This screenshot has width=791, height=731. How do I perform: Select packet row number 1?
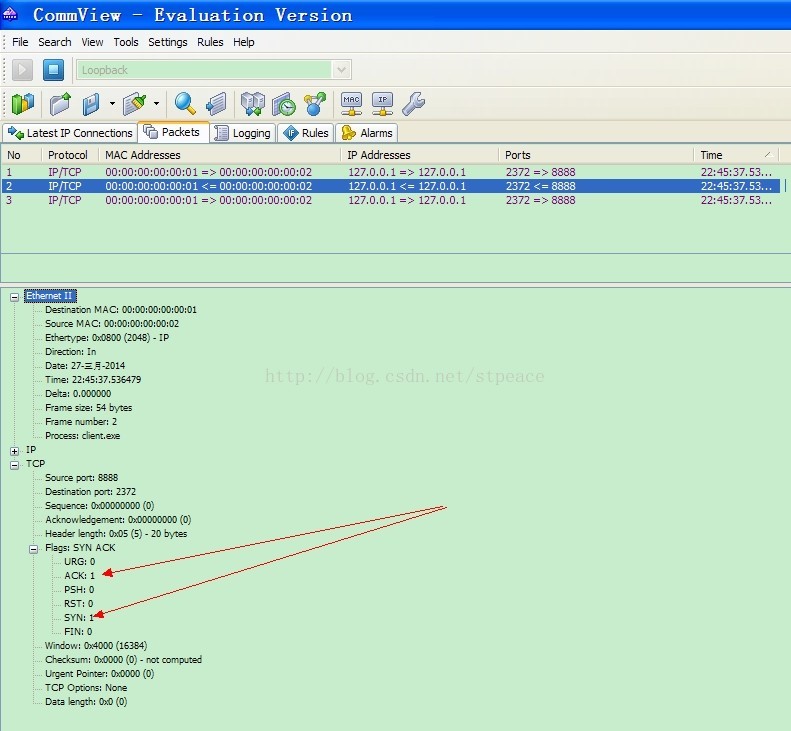pyautogui.click(x=391, y=172)
